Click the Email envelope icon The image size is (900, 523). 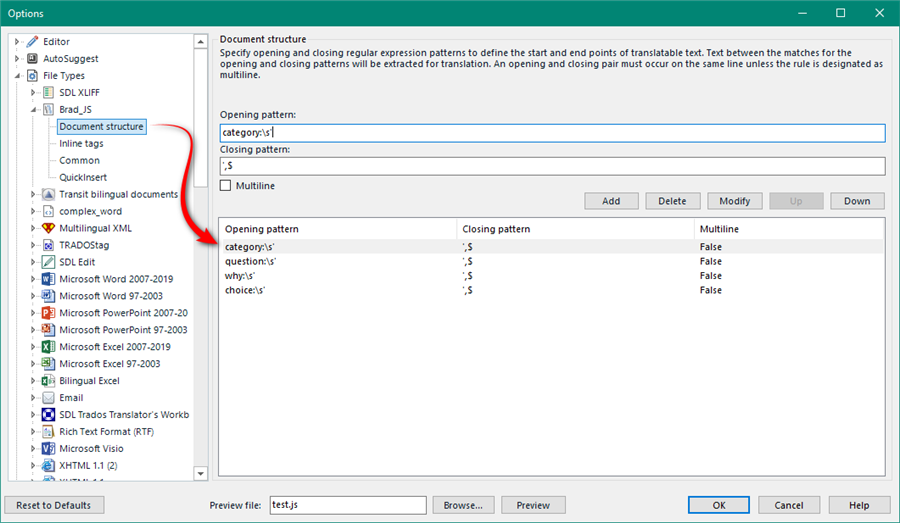pos(49,397)
